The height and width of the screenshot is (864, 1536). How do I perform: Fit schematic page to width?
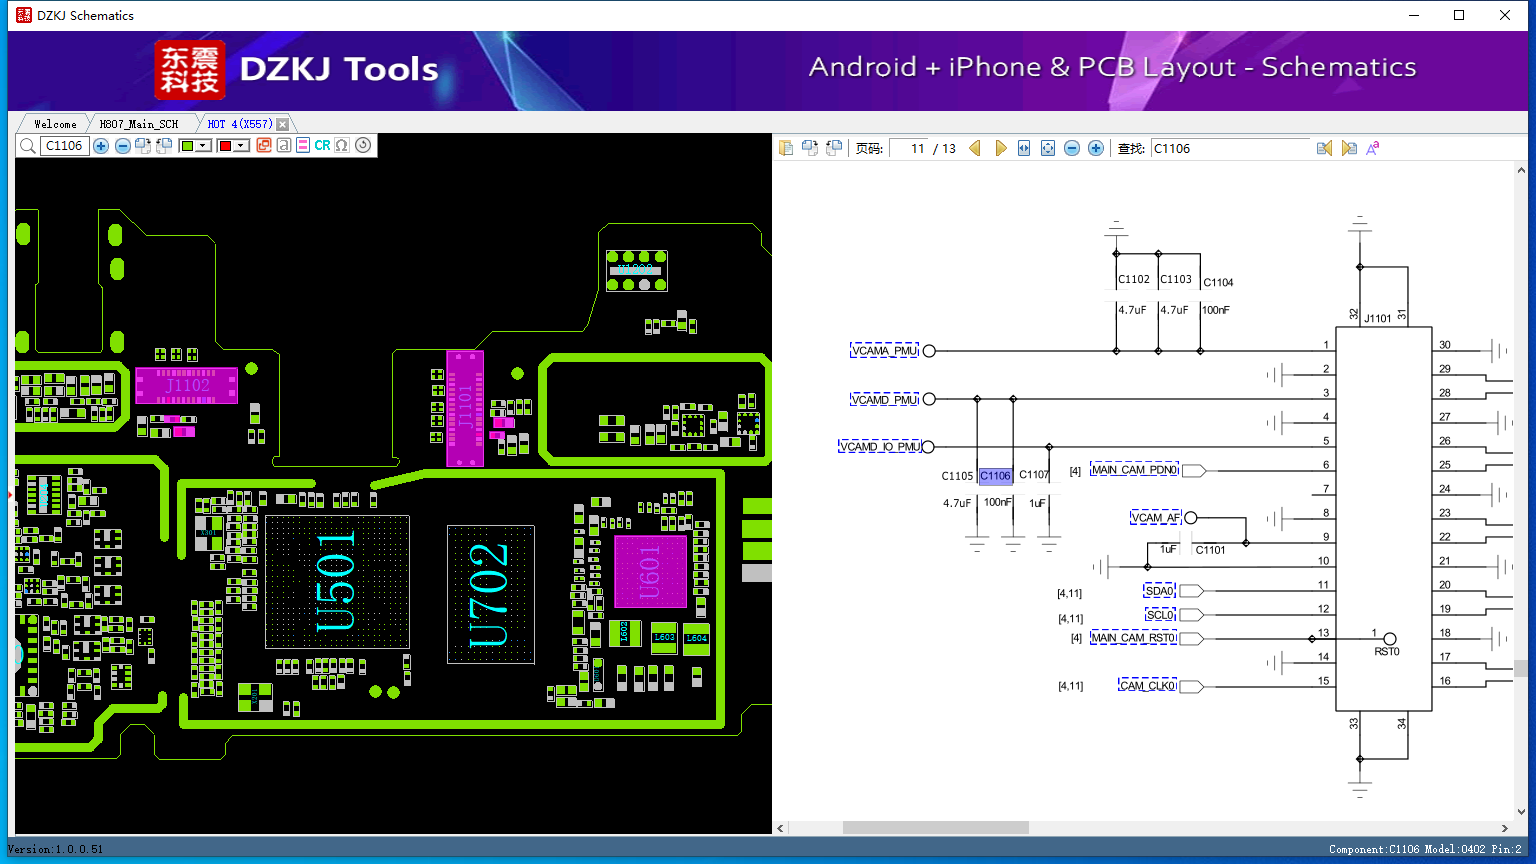point(1024,148)
